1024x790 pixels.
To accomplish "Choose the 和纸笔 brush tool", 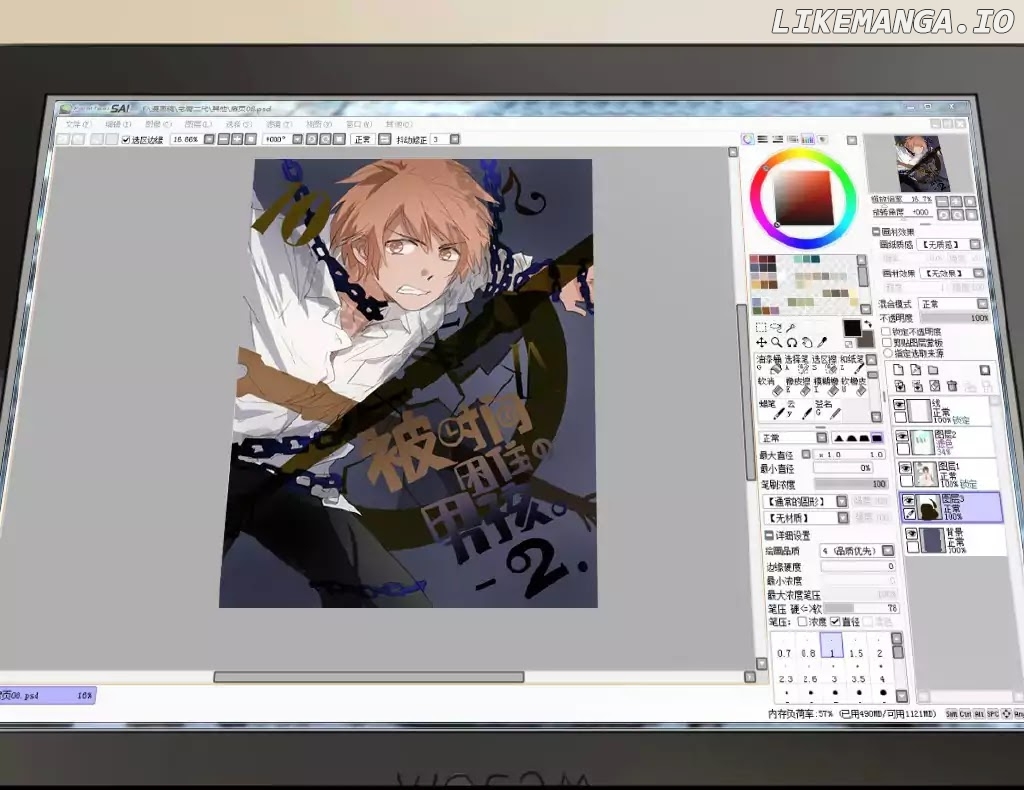I will coord(852,364).
